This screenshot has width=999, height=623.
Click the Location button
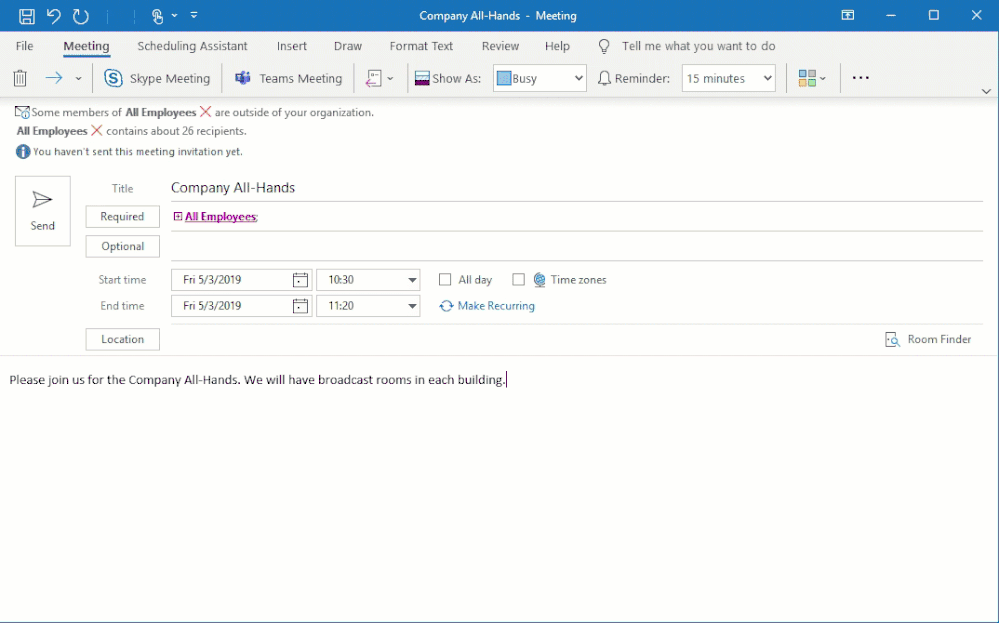pyautogui.click(x=122, y=340)
